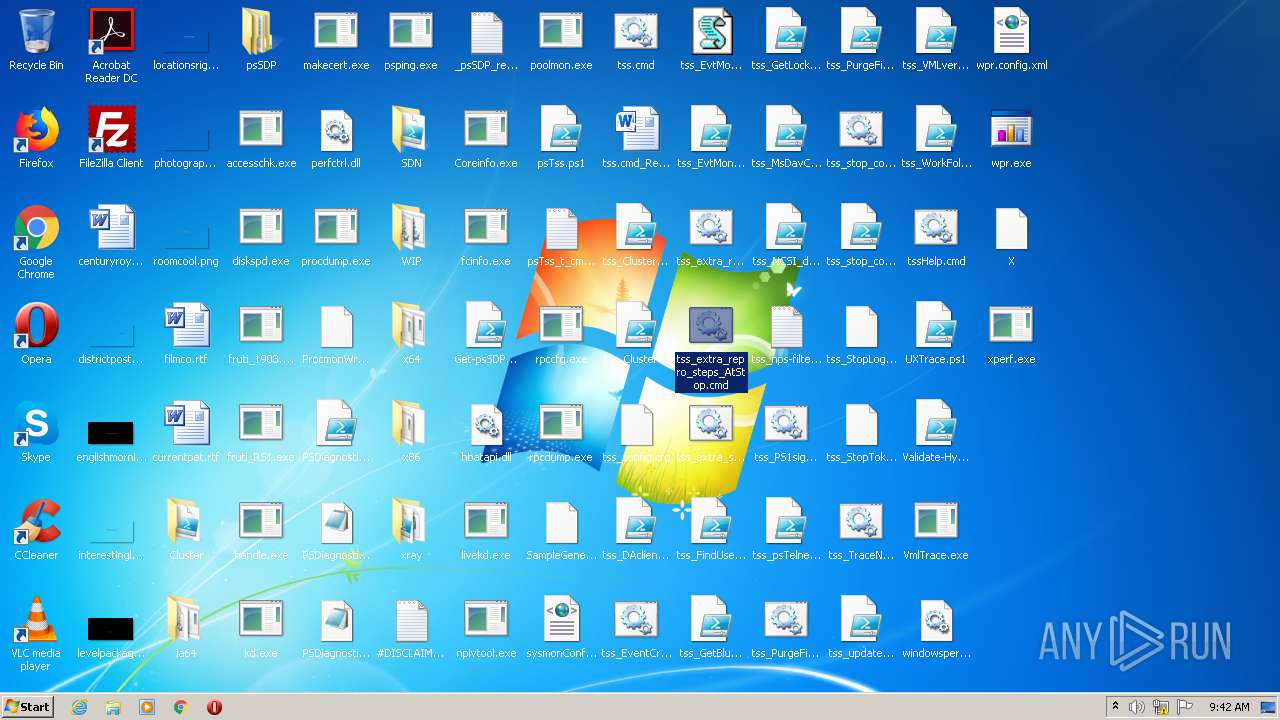This screenshot has height=720, width=1280.
Task: Select psping.exe file icon
Action: pos(411,33)
